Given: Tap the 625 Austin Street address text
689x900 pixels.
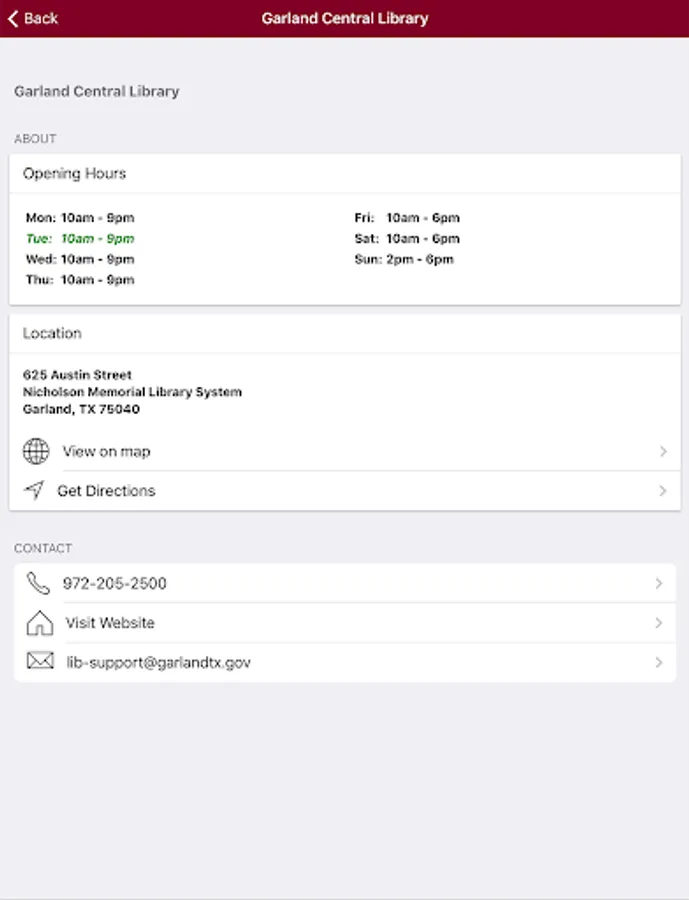Looking at the screenshot, I should 78,375.
